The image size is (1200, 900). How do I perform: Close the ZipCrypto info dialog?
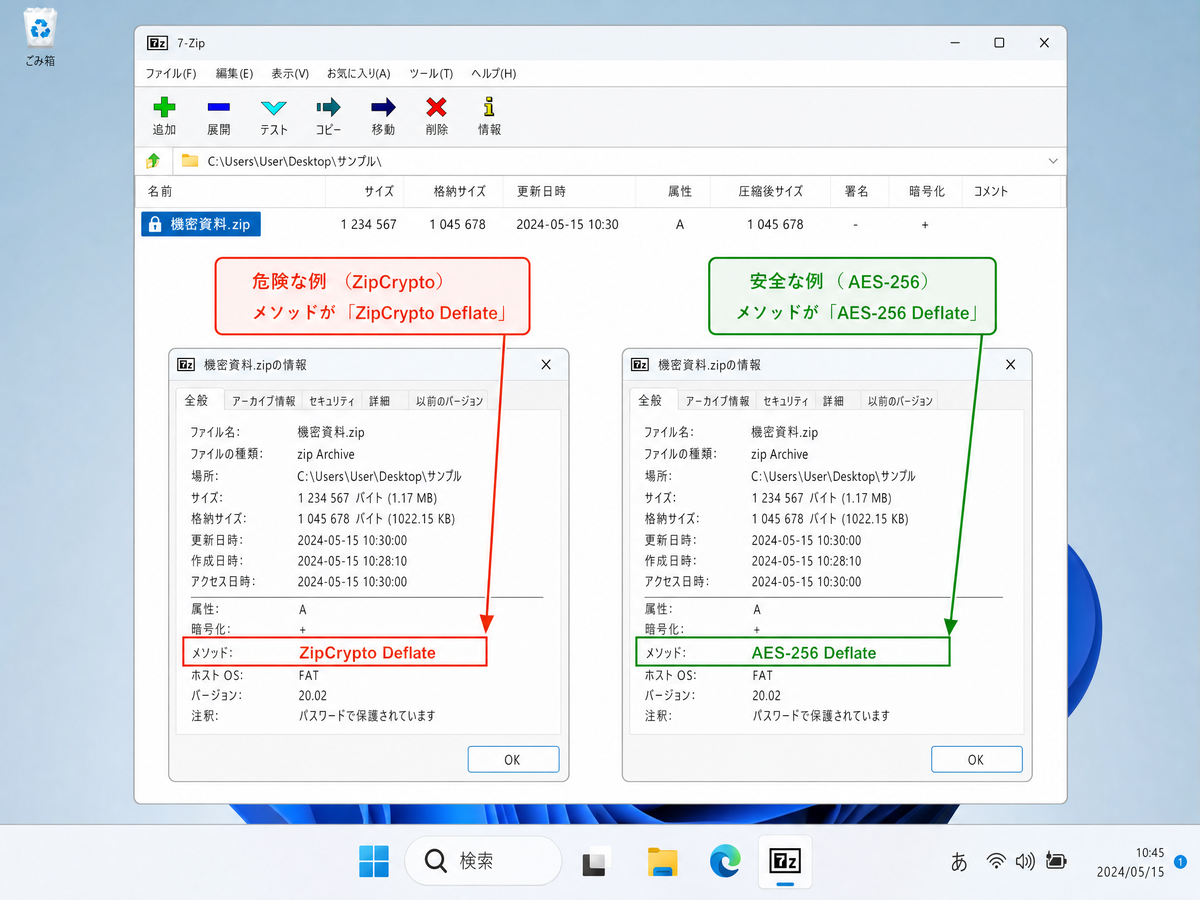(x=546, y=365)
